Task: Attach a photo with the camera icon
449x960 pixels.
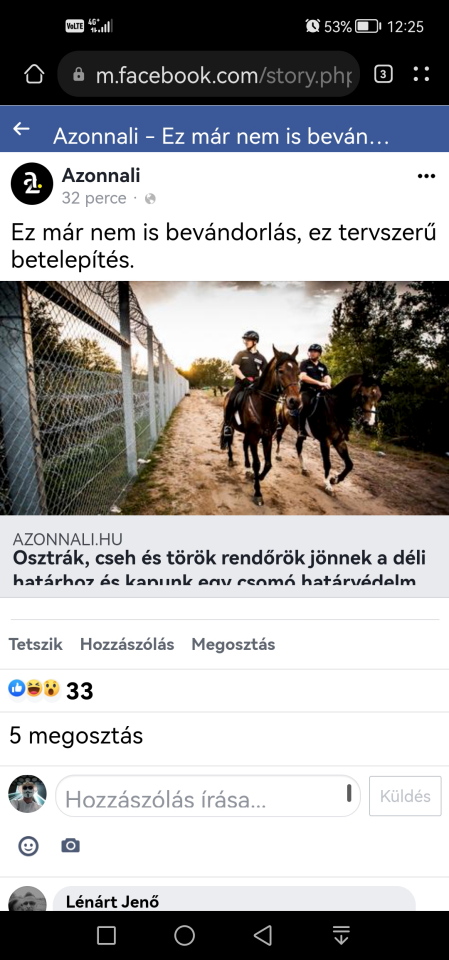Action: [70, 846]
